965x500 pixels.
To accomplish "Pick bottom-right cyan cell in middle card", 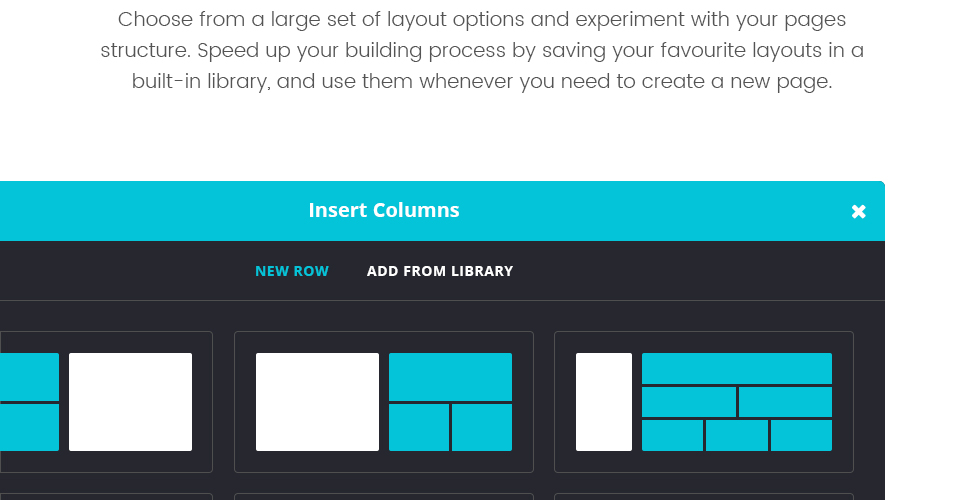I will click(482, 427).
